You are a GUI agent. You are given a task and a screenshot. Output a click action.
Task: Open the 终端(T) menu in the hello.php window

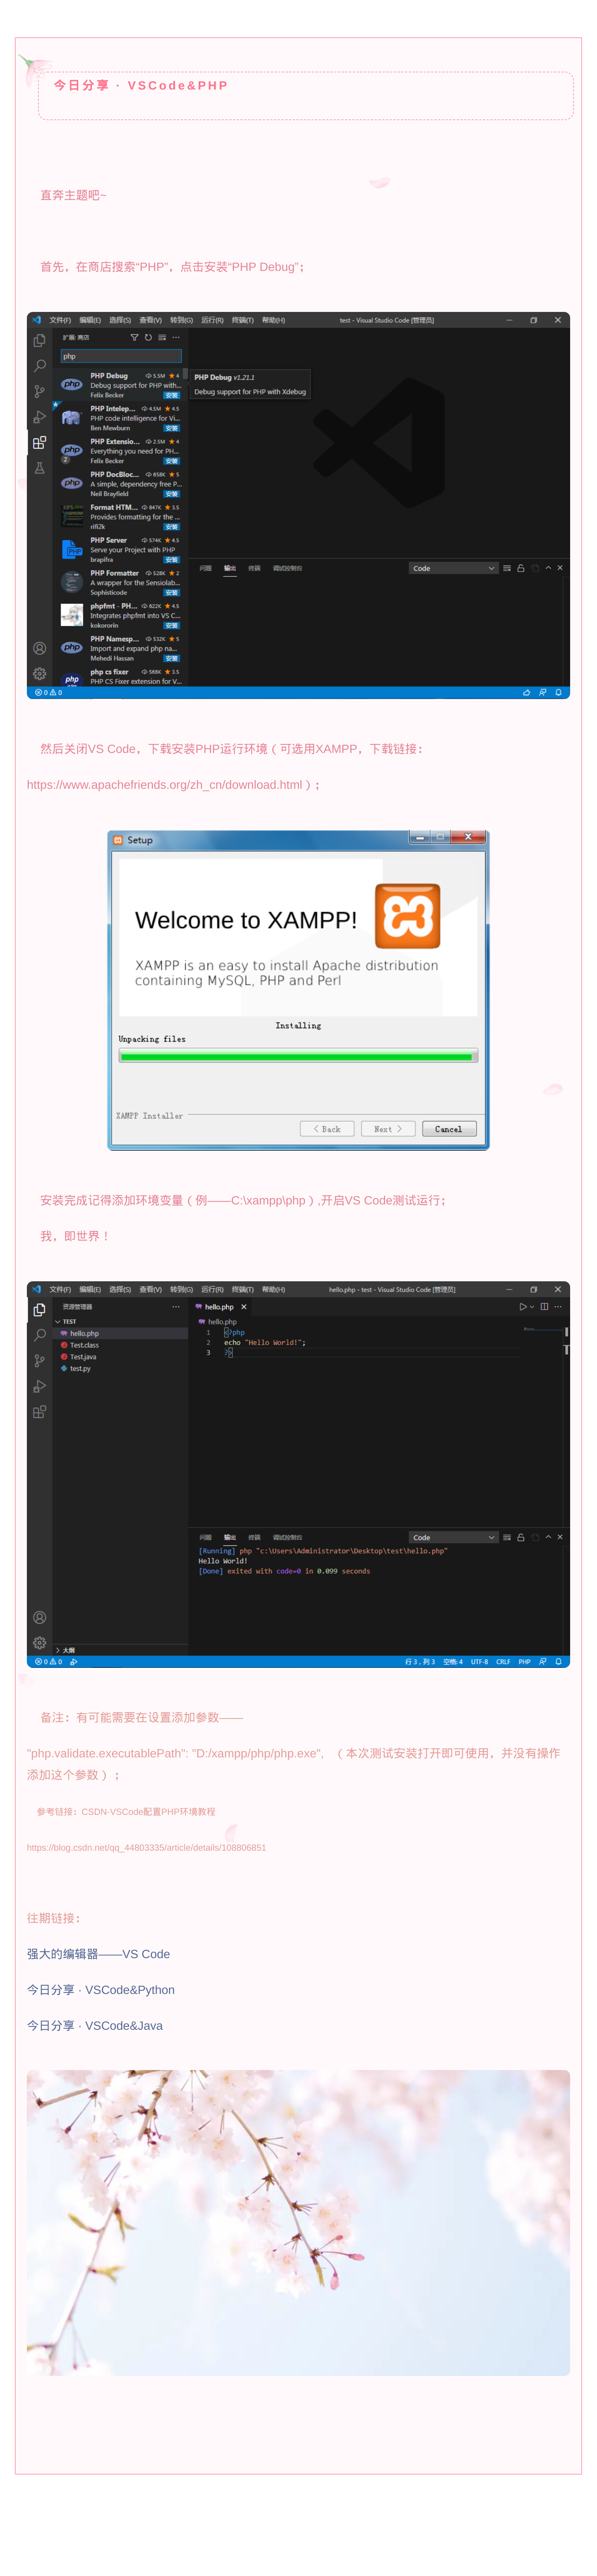243,1290
